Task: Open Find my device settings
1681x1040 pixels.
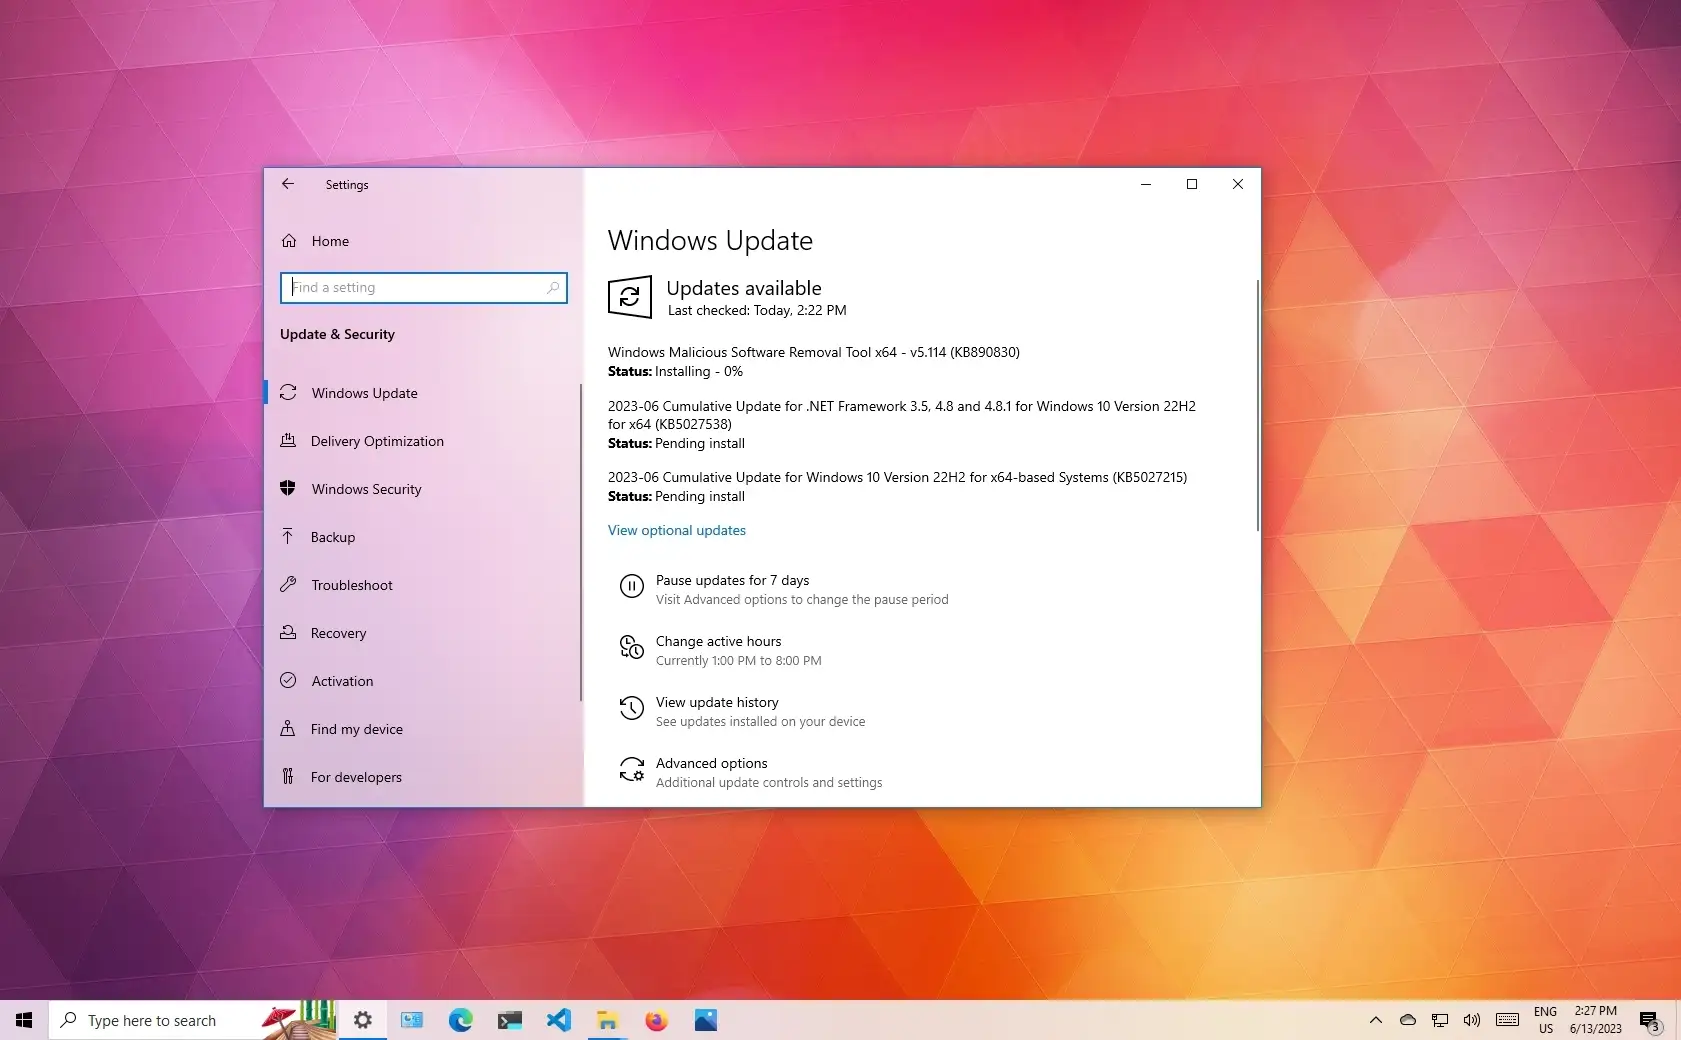Action: (x=423, y=729)
